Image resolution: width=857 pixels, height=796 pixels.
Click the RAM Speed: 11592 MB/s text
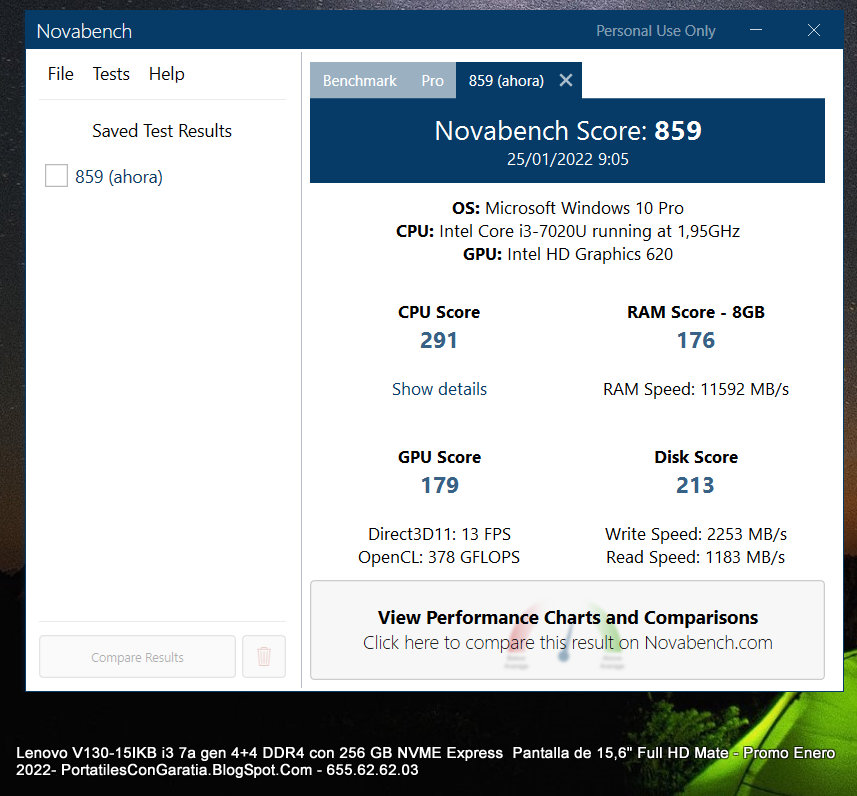(696, 389)
